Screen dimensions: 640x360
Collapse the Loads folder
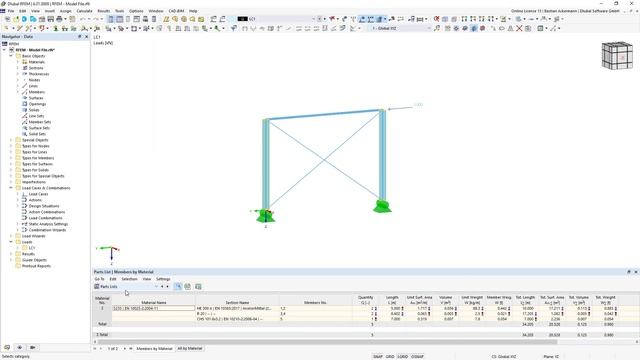[x=11, y=242]
